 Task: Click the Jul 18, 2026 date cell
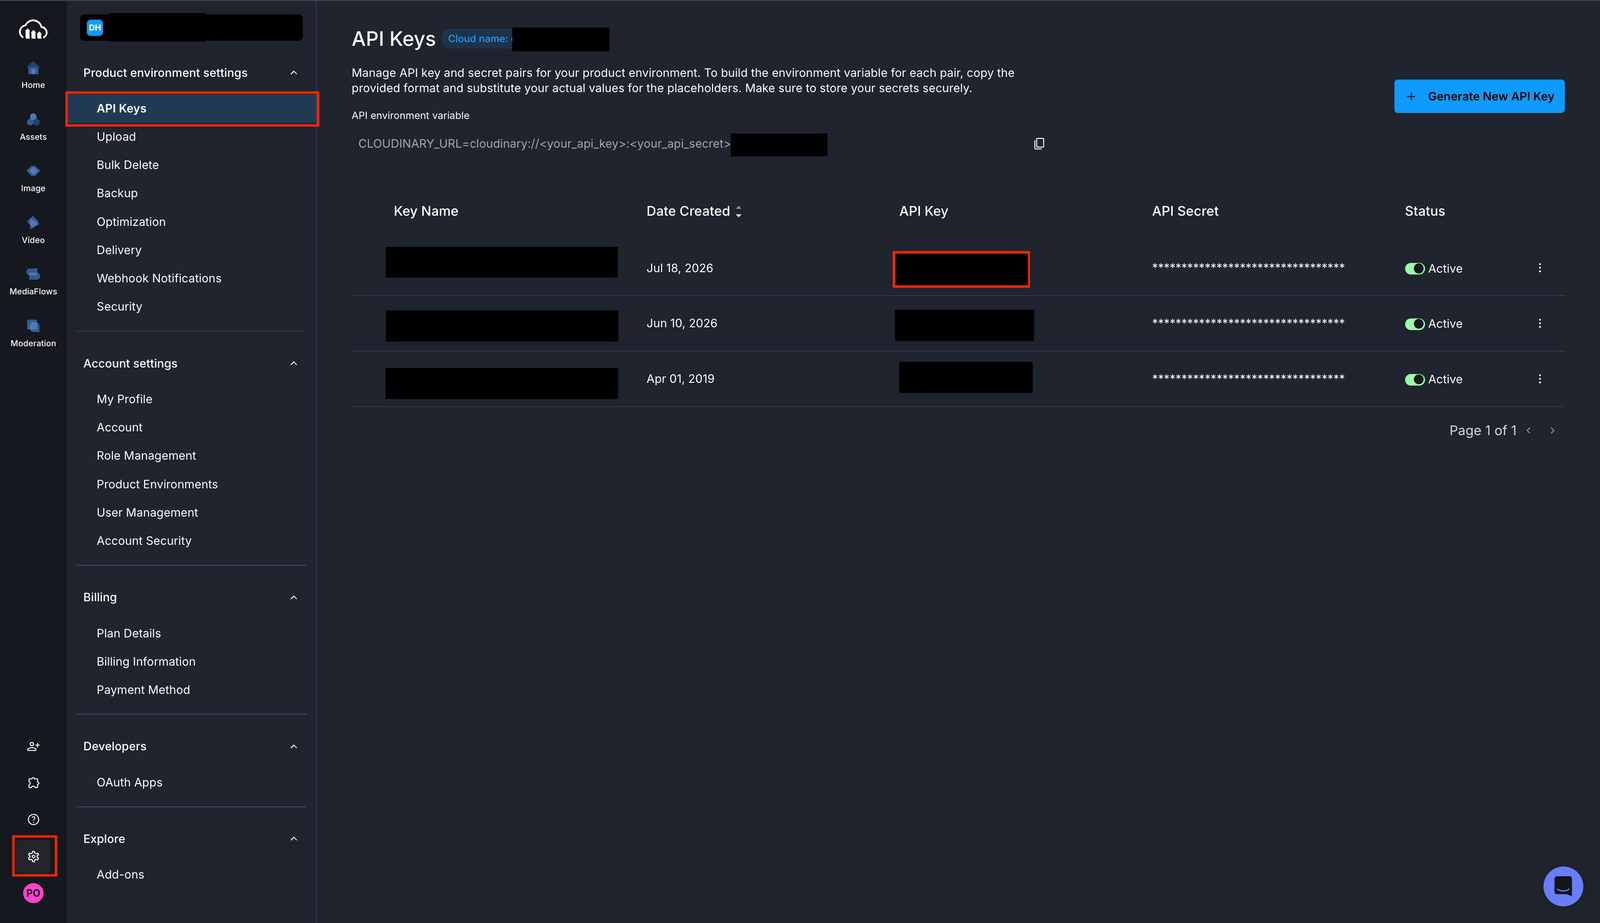coord(680,268)
